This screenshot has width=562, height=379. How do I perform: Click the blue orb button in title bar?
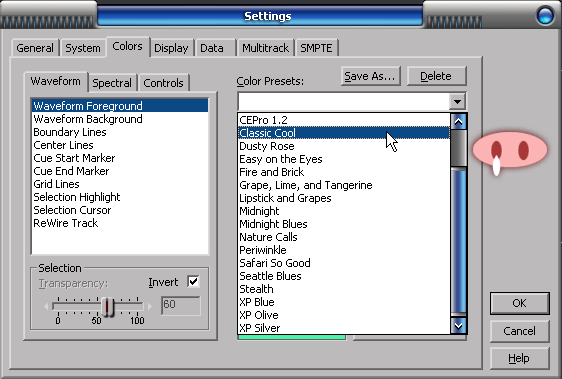click(x=545, y=15)
